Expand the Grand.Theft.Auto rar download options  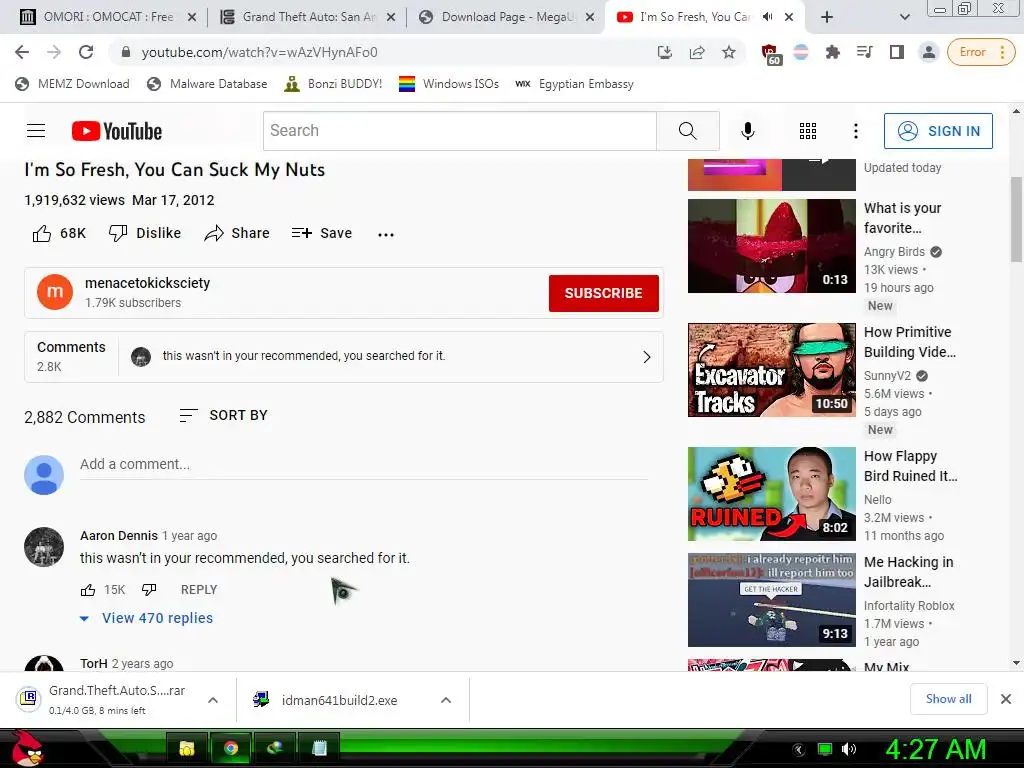click(x=213, y=700)
